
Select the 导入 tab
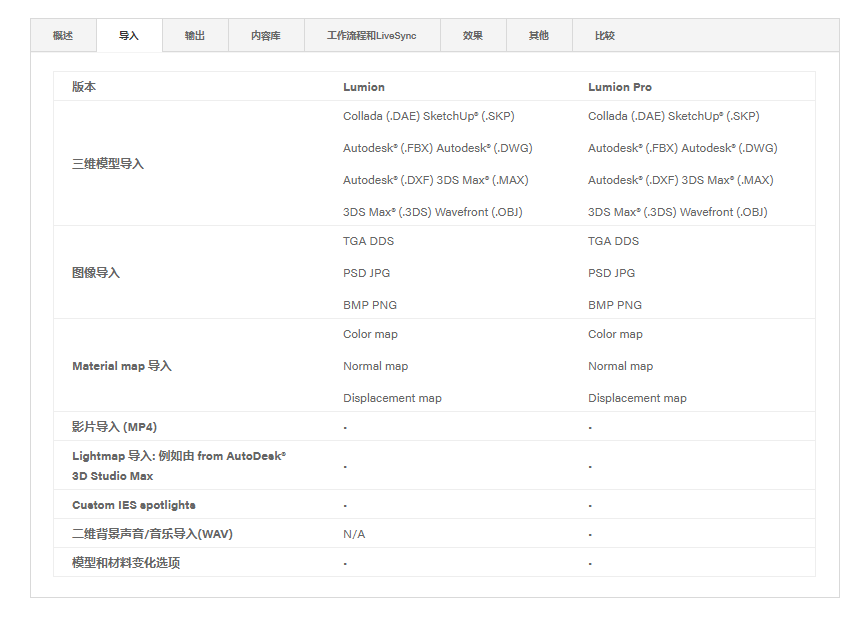point(129,36)
